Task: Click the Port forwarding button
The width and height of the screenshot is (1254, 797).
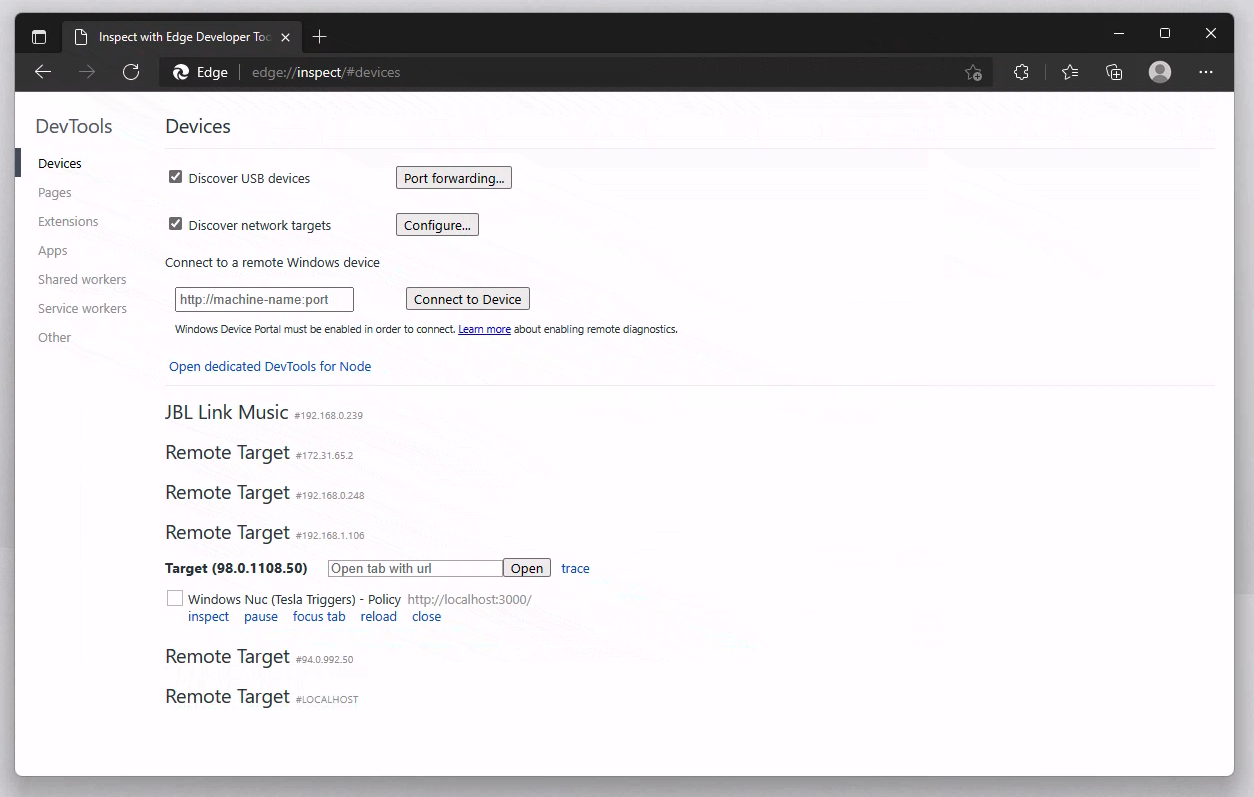Action: tap(454, 178)
